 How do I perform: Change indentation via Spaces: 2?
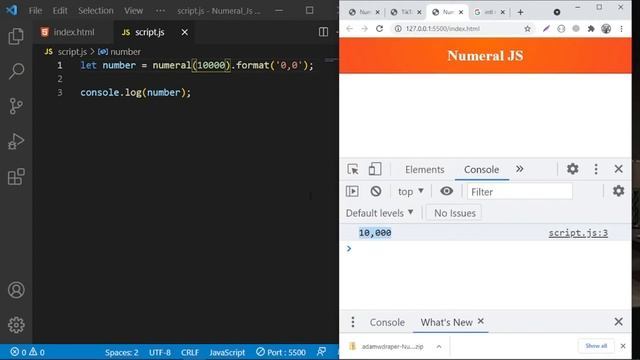[x=121, y=352]
